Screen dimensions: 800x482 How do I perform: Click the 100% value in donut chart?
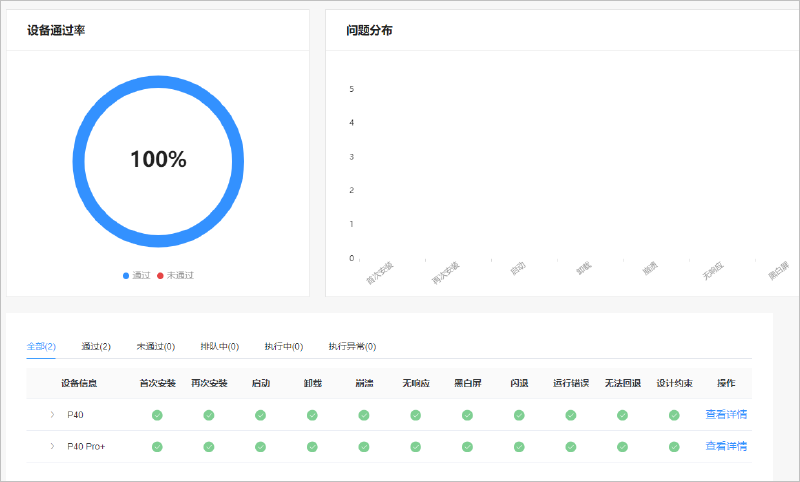[158, 159]
